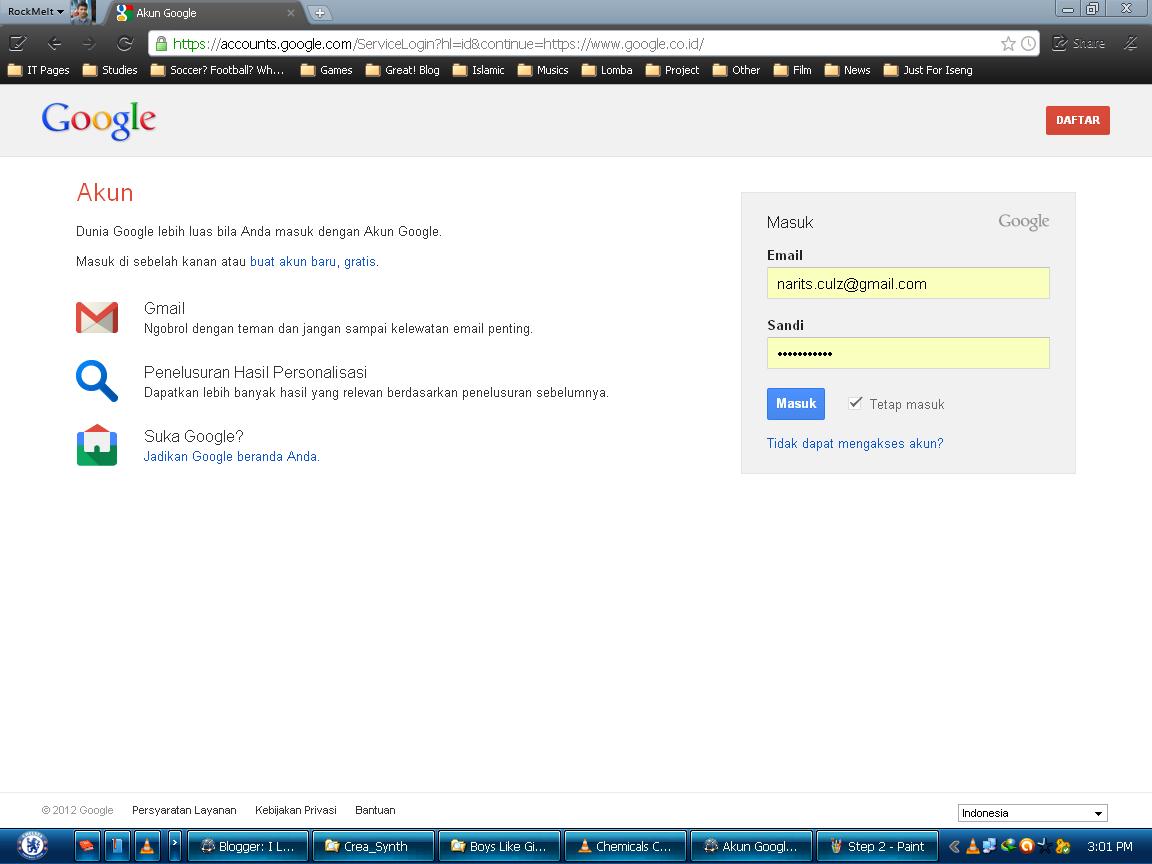Switch to the Boys Like Gi... taskbar folder

tap(500, 846)
